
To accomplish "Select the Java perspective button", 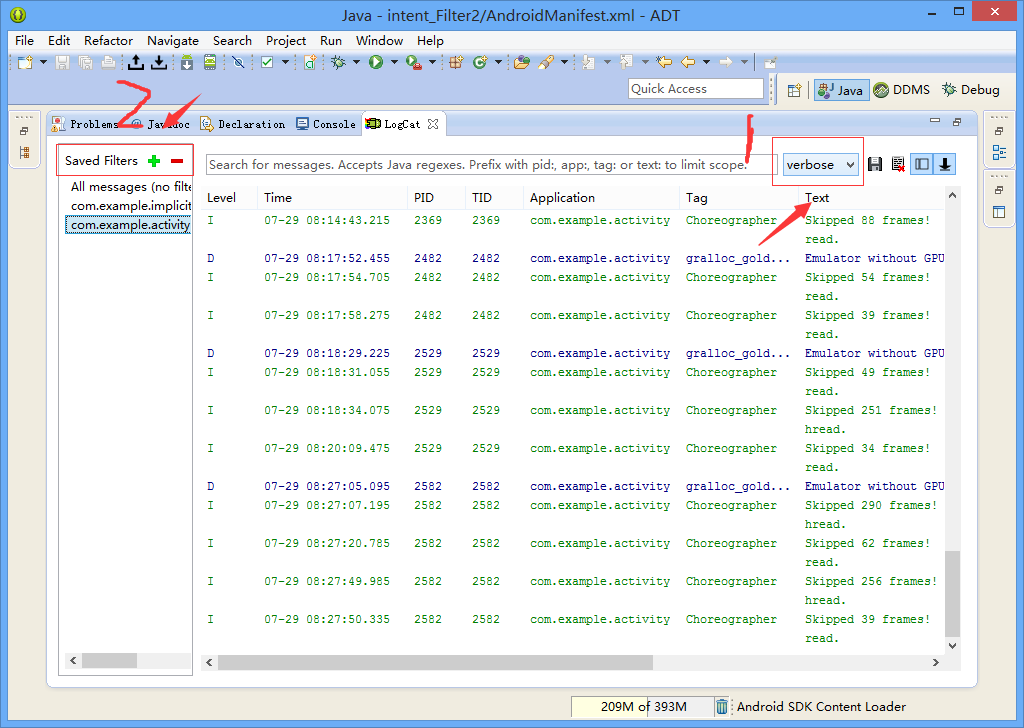I will tap(841, 90).
